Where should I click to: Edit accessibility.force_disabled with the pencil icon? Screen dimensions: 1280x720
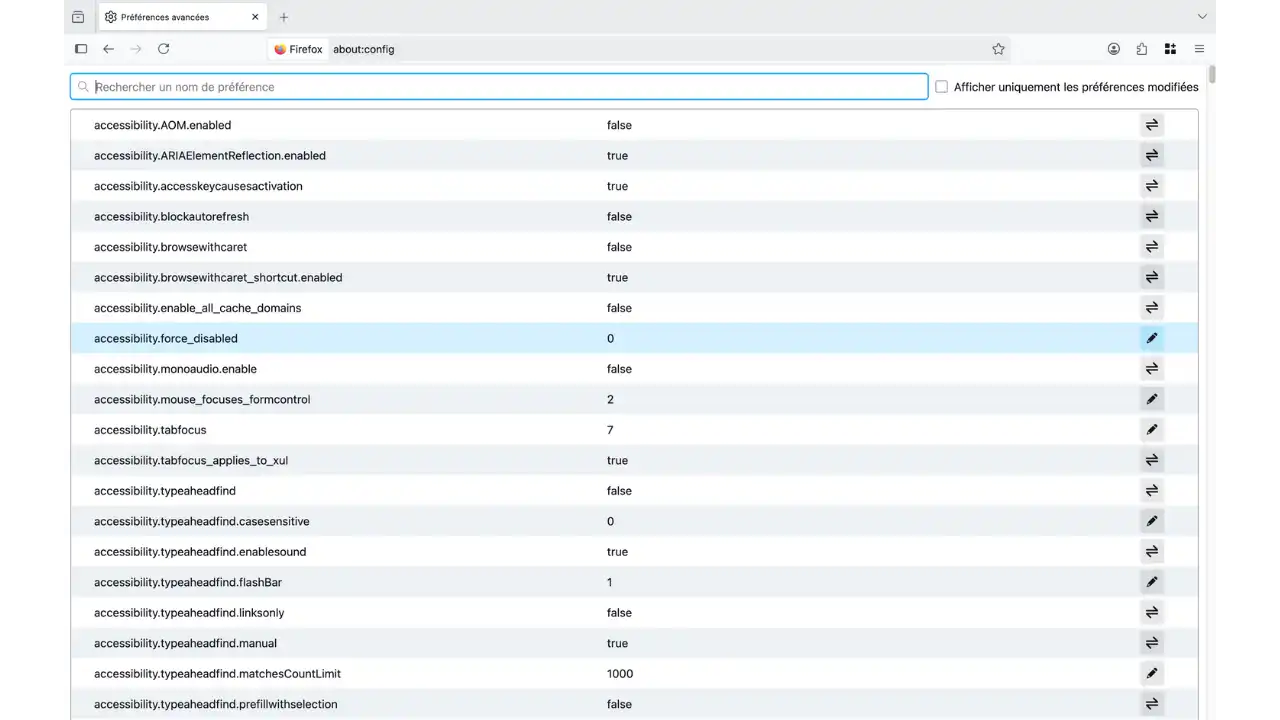pyautogui.click(x=1151, y=338)
